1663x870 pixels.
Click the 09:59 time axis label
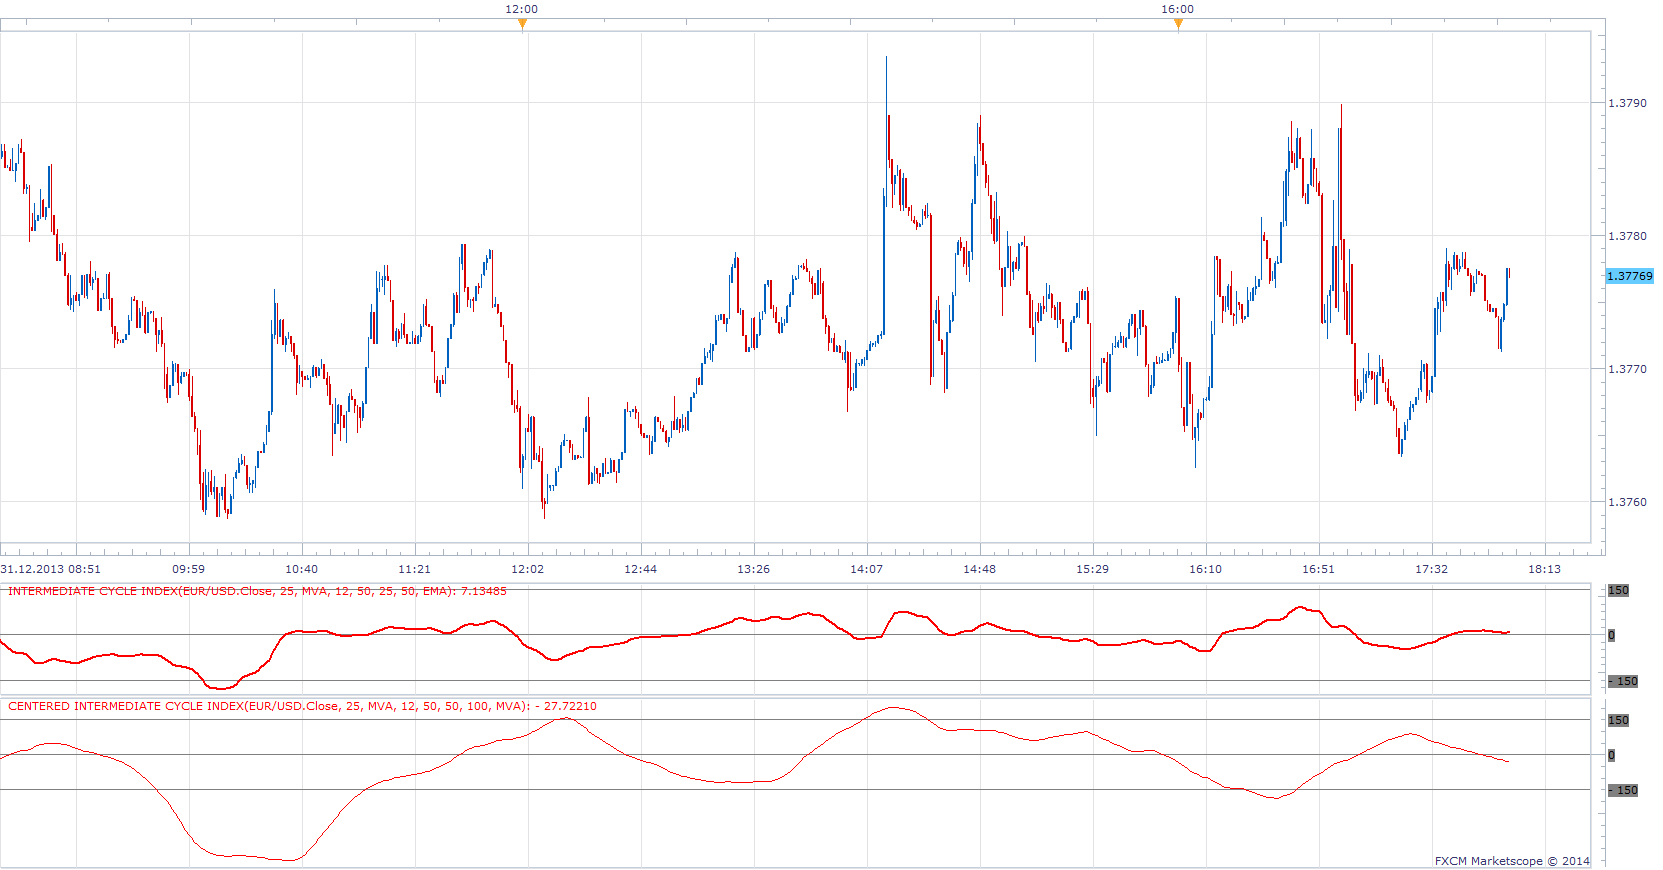click(x=189, y=569)
